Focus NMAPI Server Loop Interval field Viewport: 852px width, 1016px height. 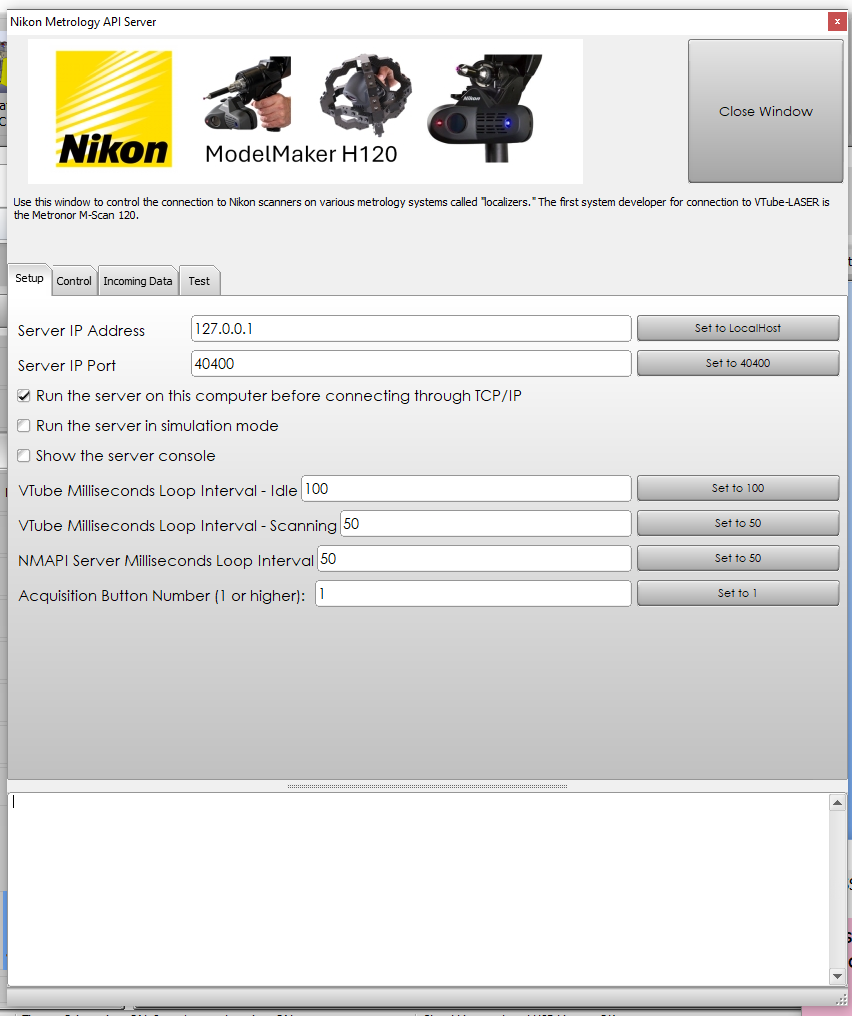474,559
